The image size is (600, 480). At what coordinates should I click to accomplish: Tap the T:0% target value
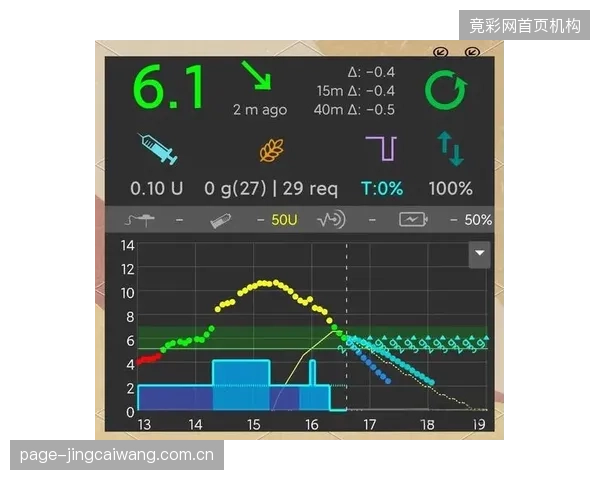click(382, 188)
